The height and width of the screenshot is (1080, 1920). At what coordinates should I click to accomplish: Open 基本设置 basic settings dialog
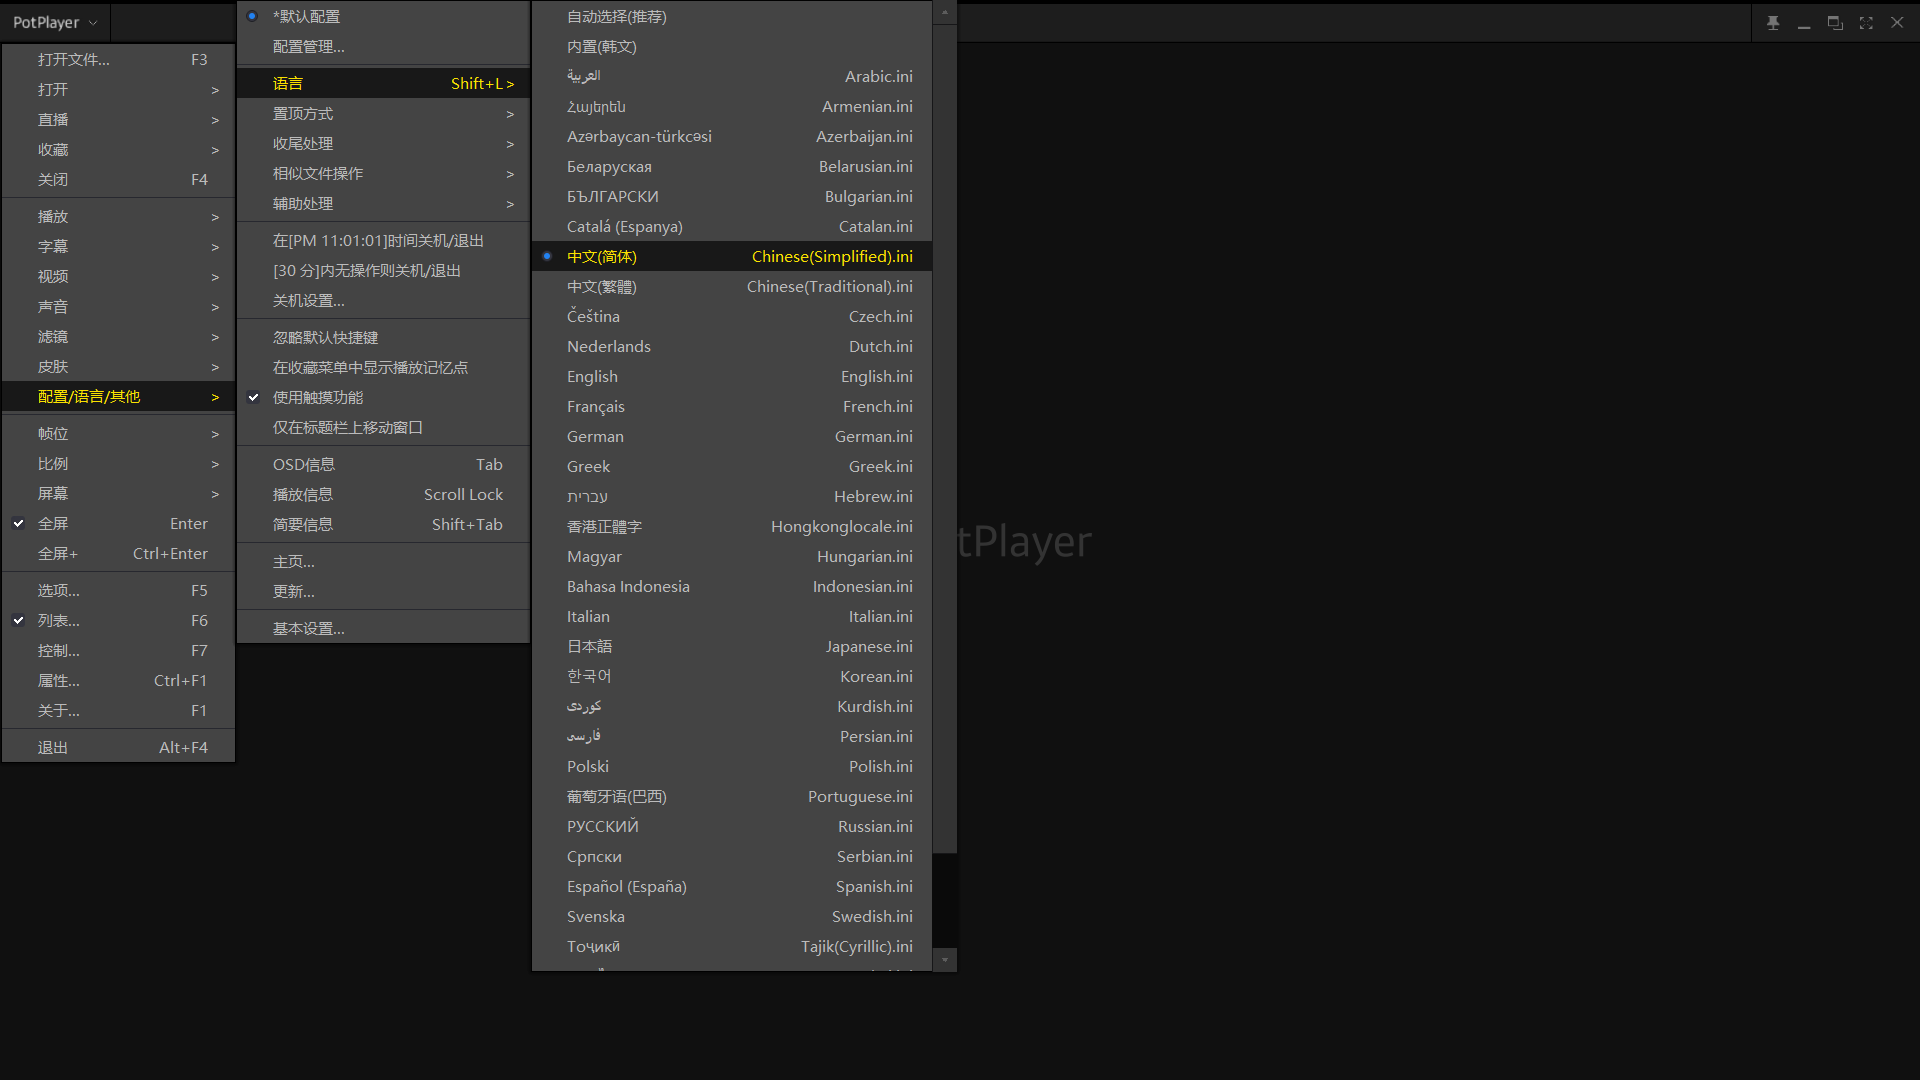[x=309, y=628]
